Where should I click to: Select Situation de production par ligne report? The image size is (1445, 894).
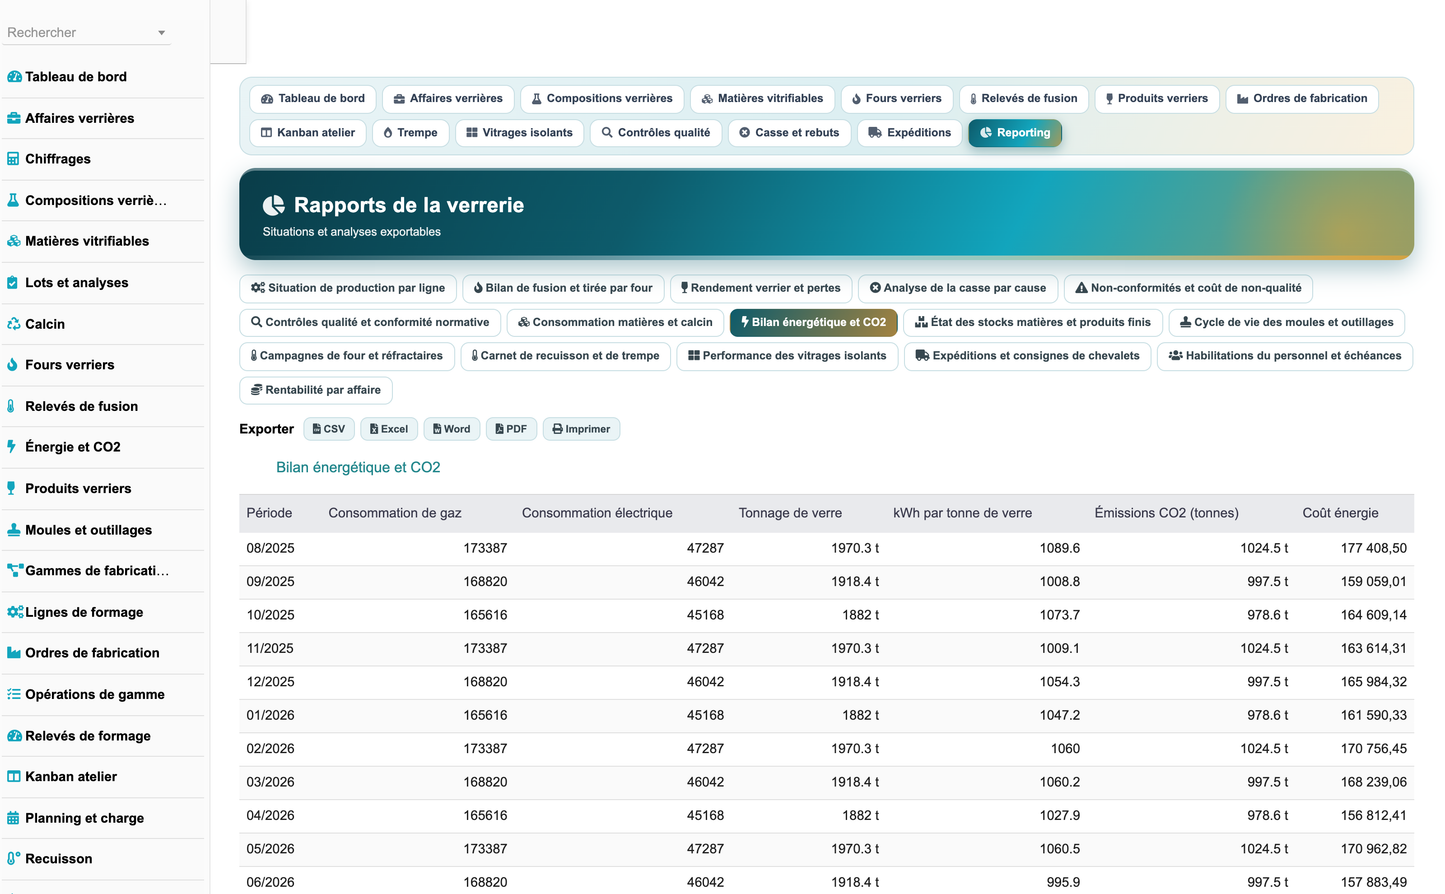coord(348,288)
